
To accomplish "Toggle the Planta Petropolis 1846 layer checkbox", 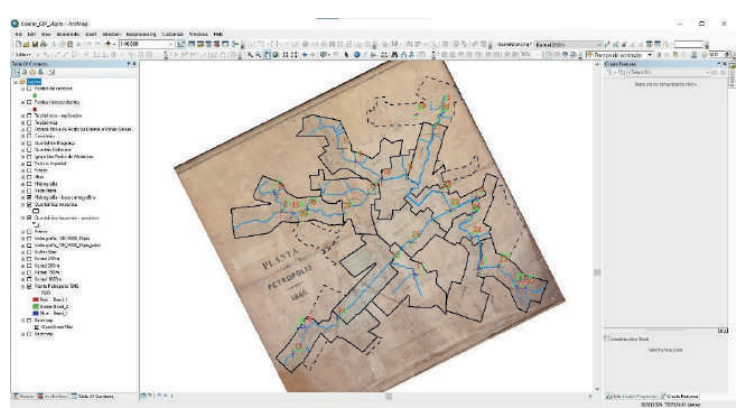I will (28, 286).
